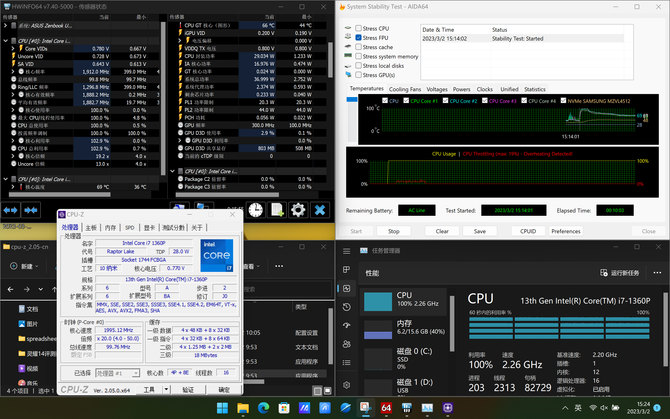Open CPU-Z processor selection dropdown
Image resolution: width=670 pixels, height=419 pixels.
[135, 373]
